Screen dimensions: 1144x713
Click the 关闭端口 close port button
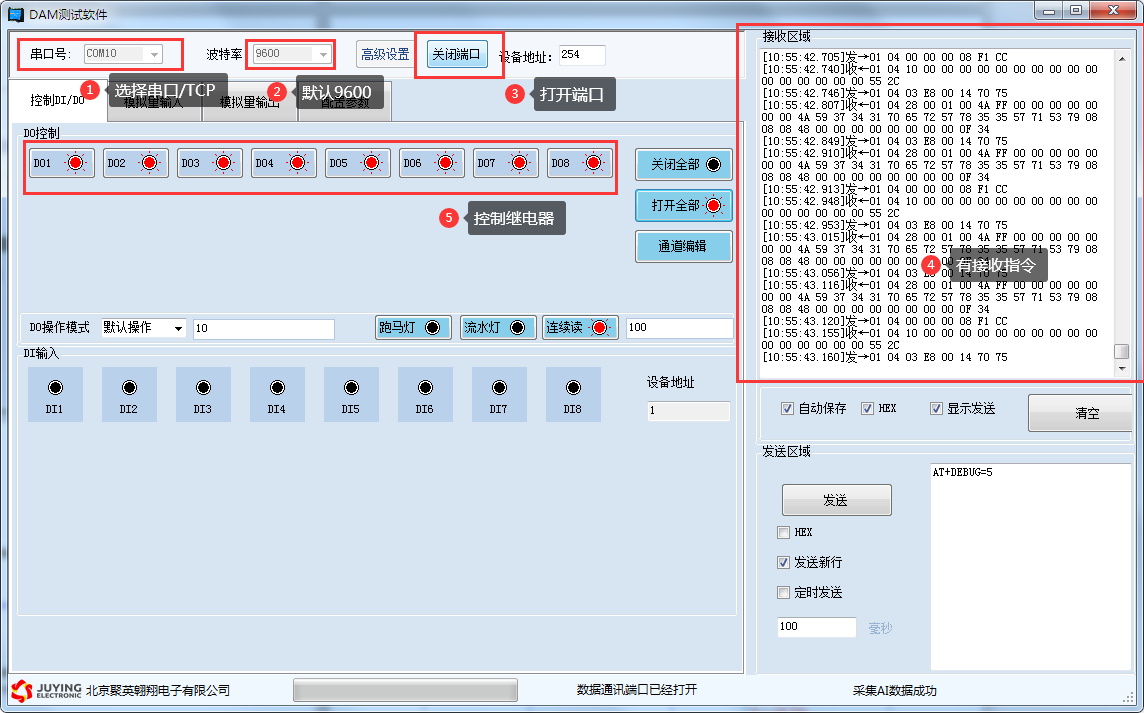point(457,54)
